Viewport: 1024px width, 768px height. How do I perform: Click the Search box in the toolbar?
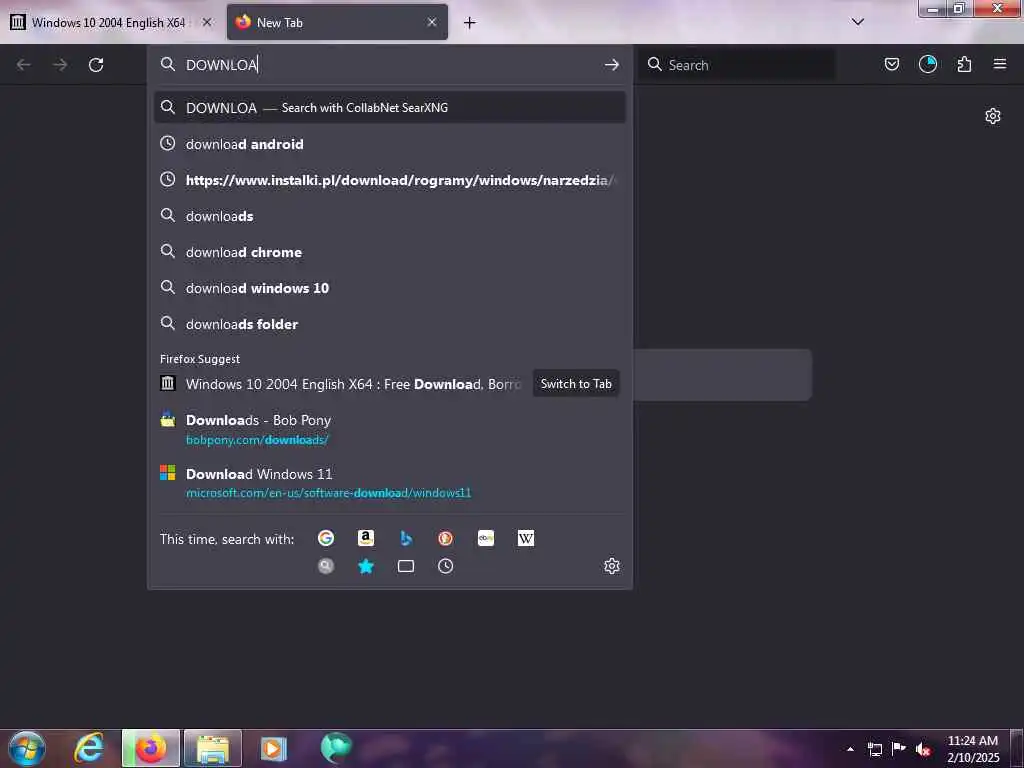[x=738, y=65]
